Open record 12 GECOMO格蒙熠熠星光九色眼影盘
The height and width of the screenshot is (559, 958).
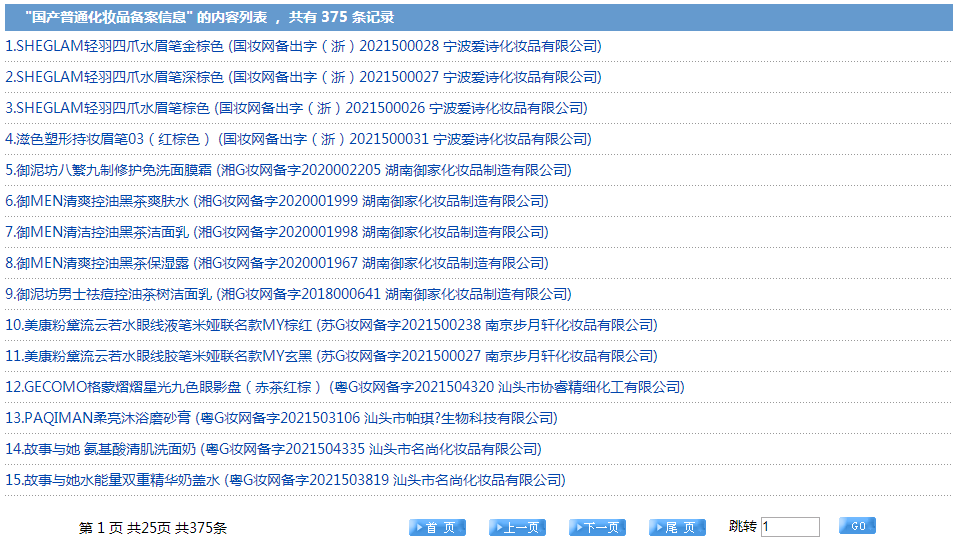tap(345, 387)
